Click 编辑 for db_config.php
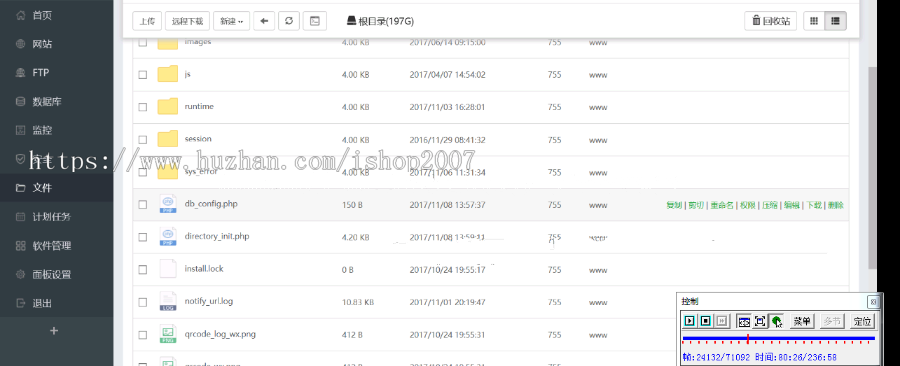This screenshot has width=900, height=366. (x=792, y=205)
